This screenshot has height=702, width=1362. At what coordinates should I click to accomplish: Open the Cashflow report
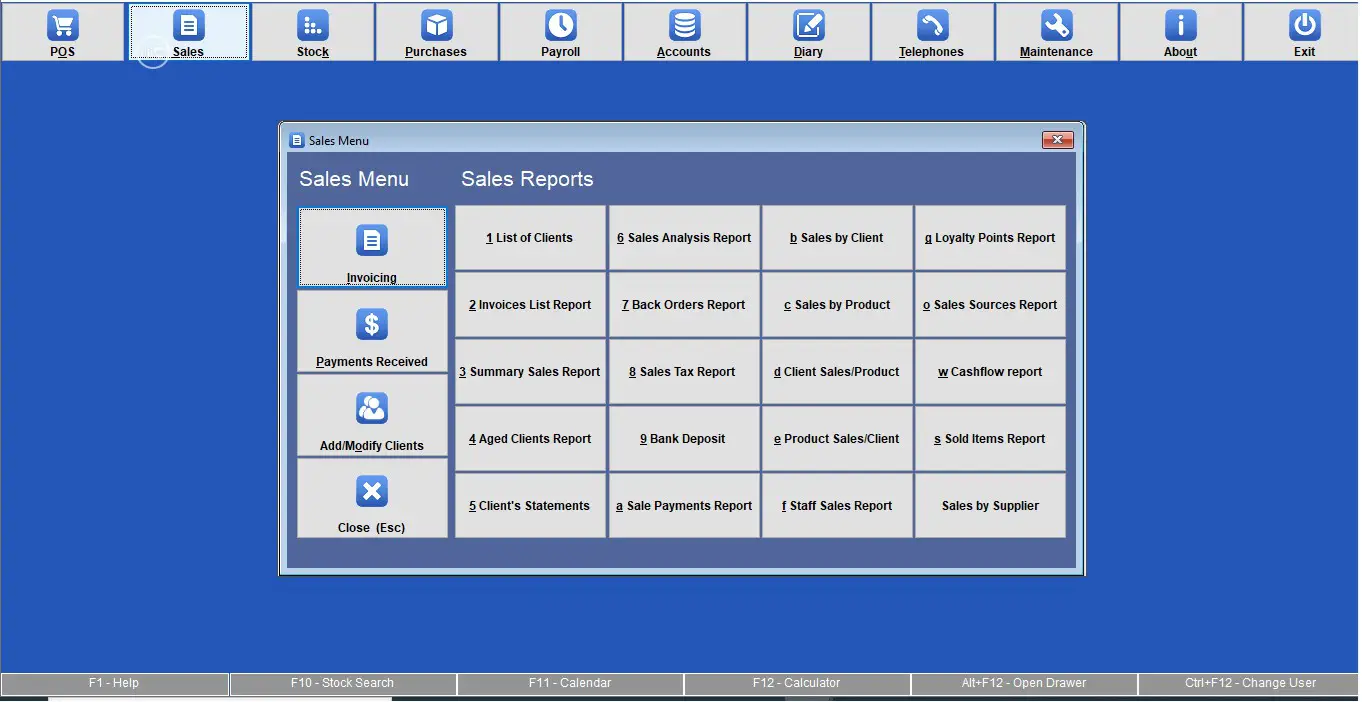[990, 372]
